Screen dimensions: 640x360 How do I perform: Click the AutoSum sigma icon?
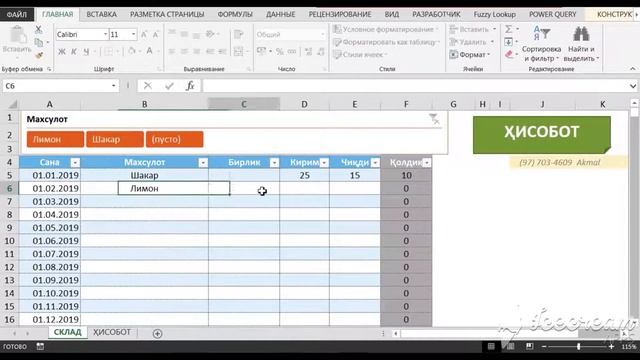[x=509, y=29]
